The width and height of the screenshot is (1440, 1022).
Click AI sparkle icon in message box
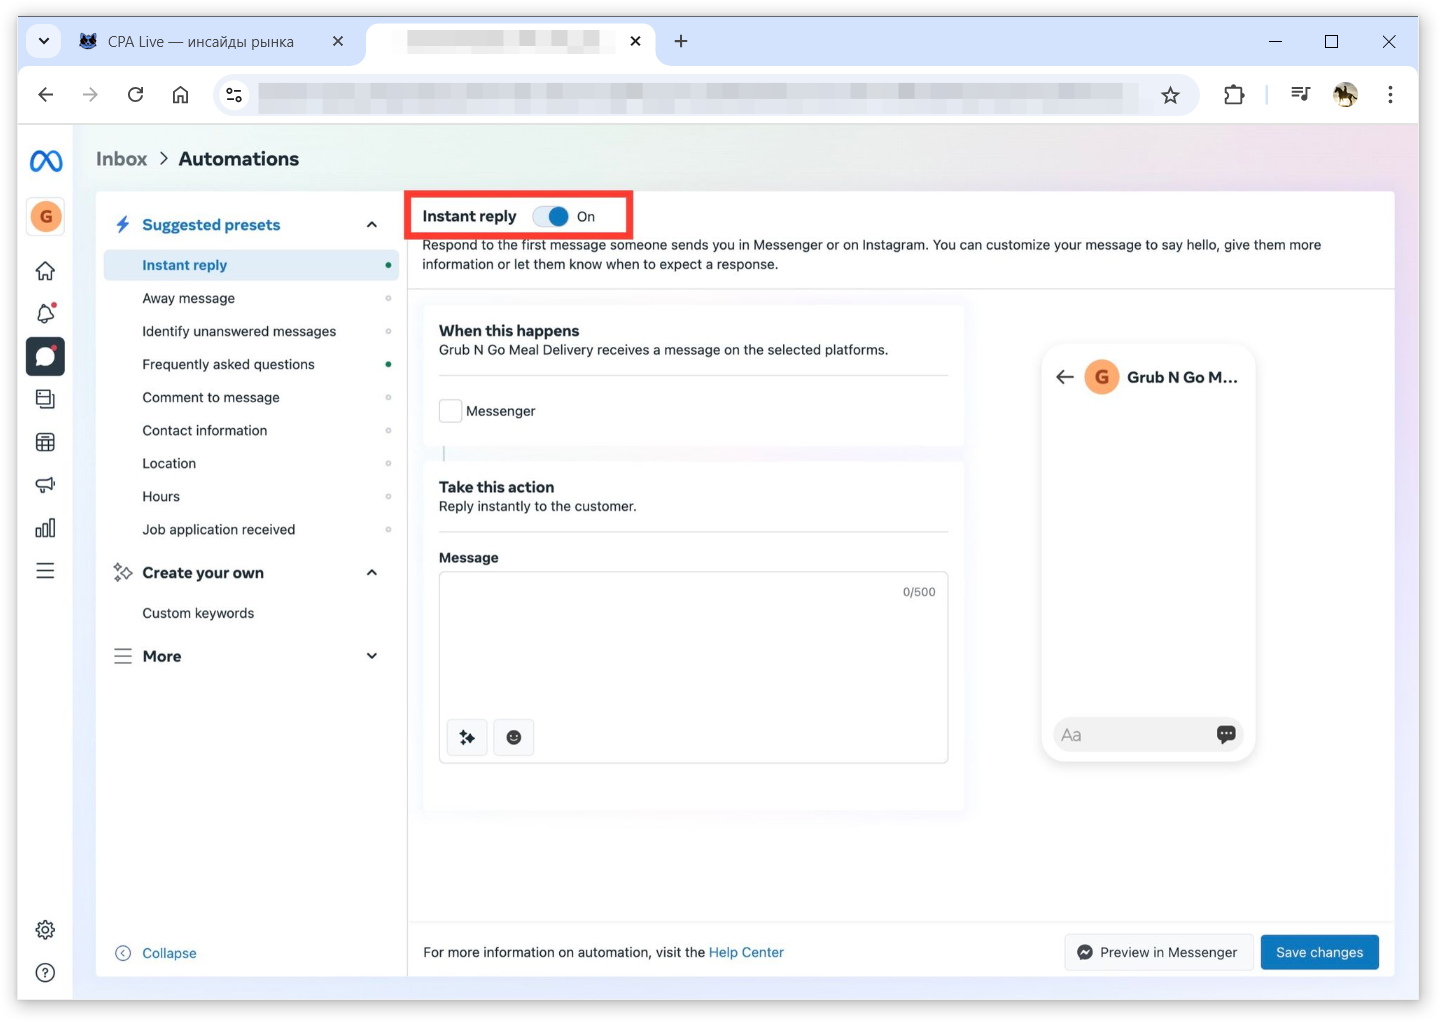click(467, 738)
